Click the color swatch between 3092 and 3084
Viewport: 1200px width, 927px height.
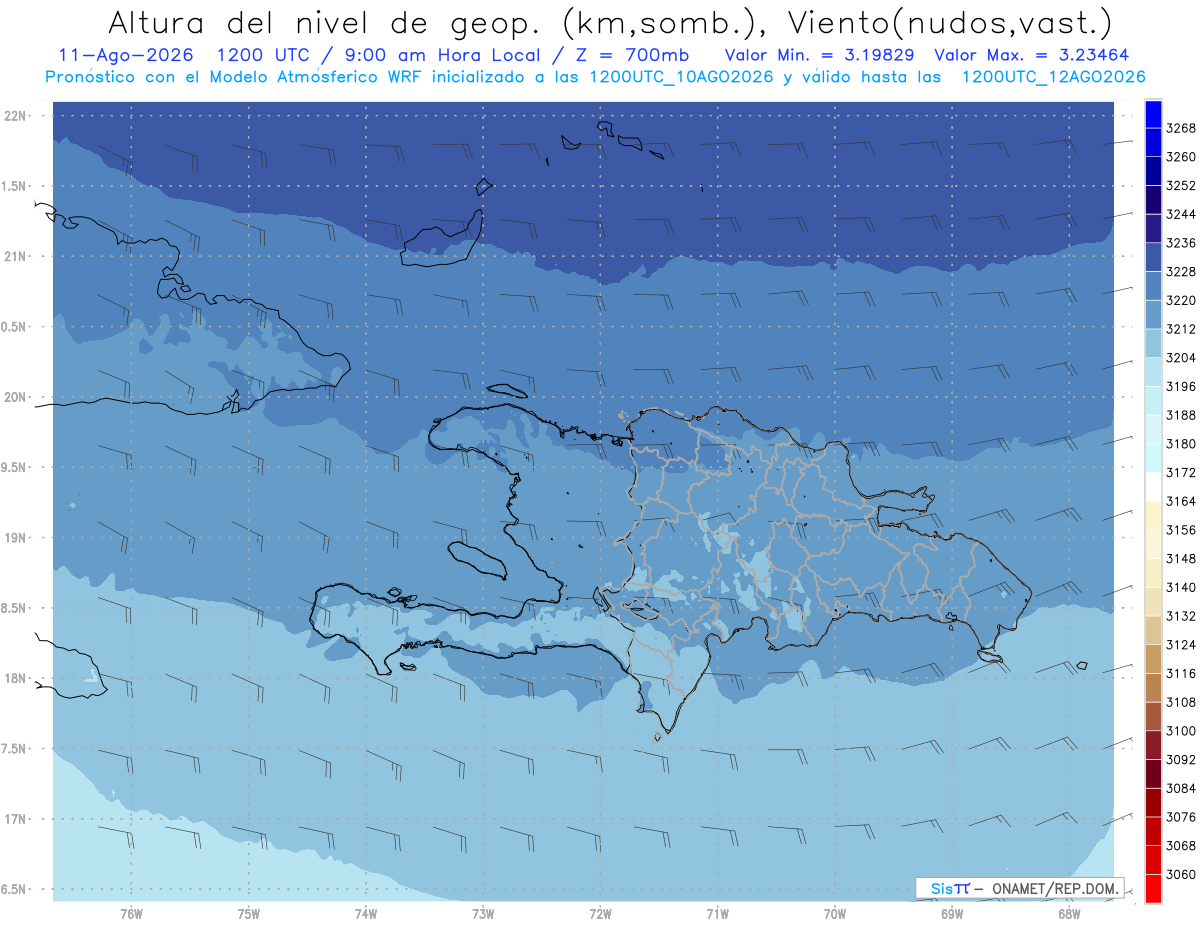click(x=1153, y=774)
